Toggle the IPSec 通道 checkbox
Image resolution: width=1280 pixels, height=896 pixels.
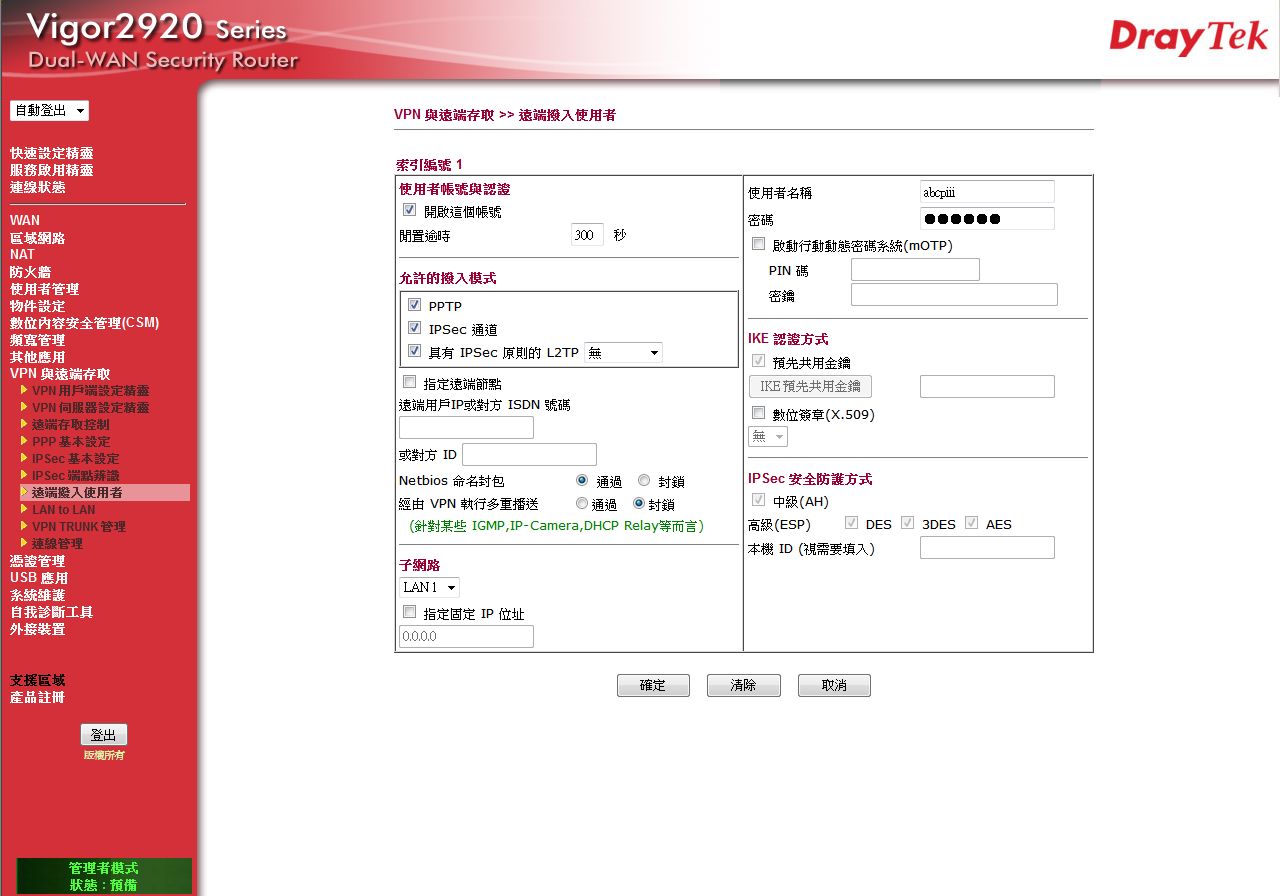click(414, 328)
